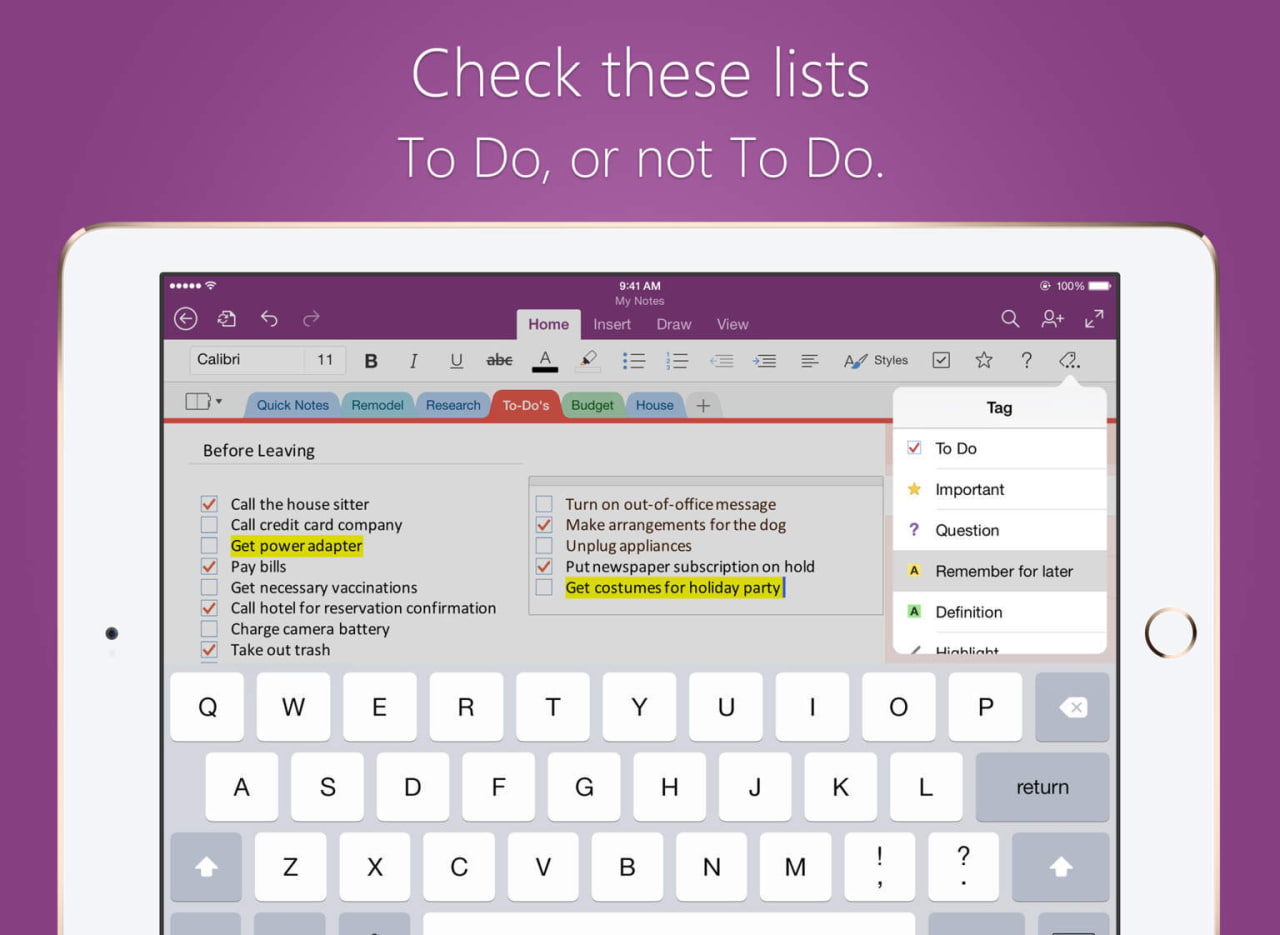Viewport: 1280px width, 935px height.
Task: Select the Important tag
Action: pyautogui.click(x=1000, y=489)
